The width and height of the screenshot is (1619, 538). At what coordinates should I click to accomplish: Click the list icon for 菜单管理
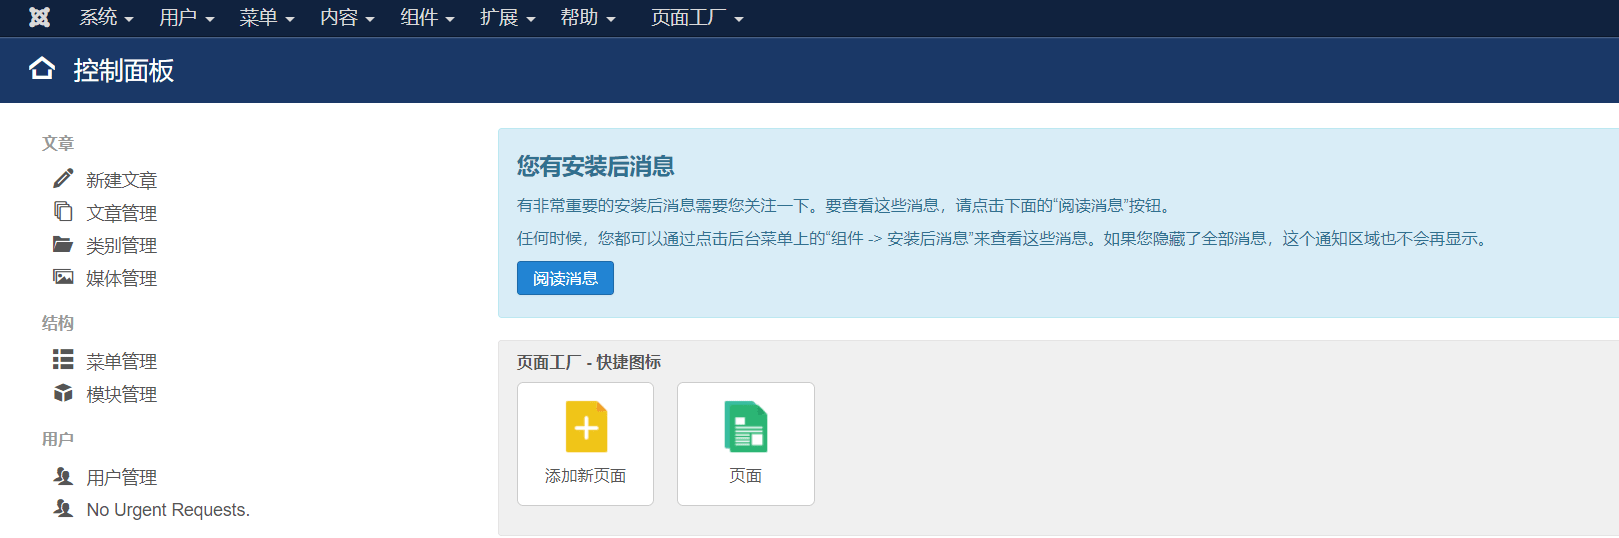pos(63,360)
